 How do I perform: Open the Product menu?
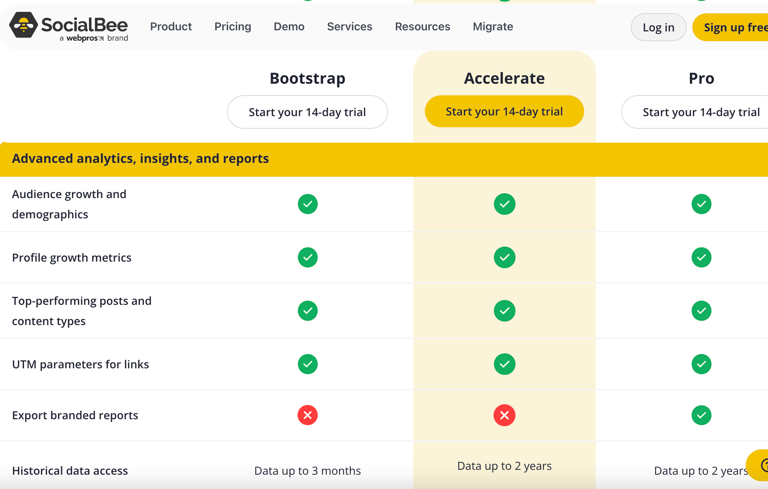tap(171, 27)
